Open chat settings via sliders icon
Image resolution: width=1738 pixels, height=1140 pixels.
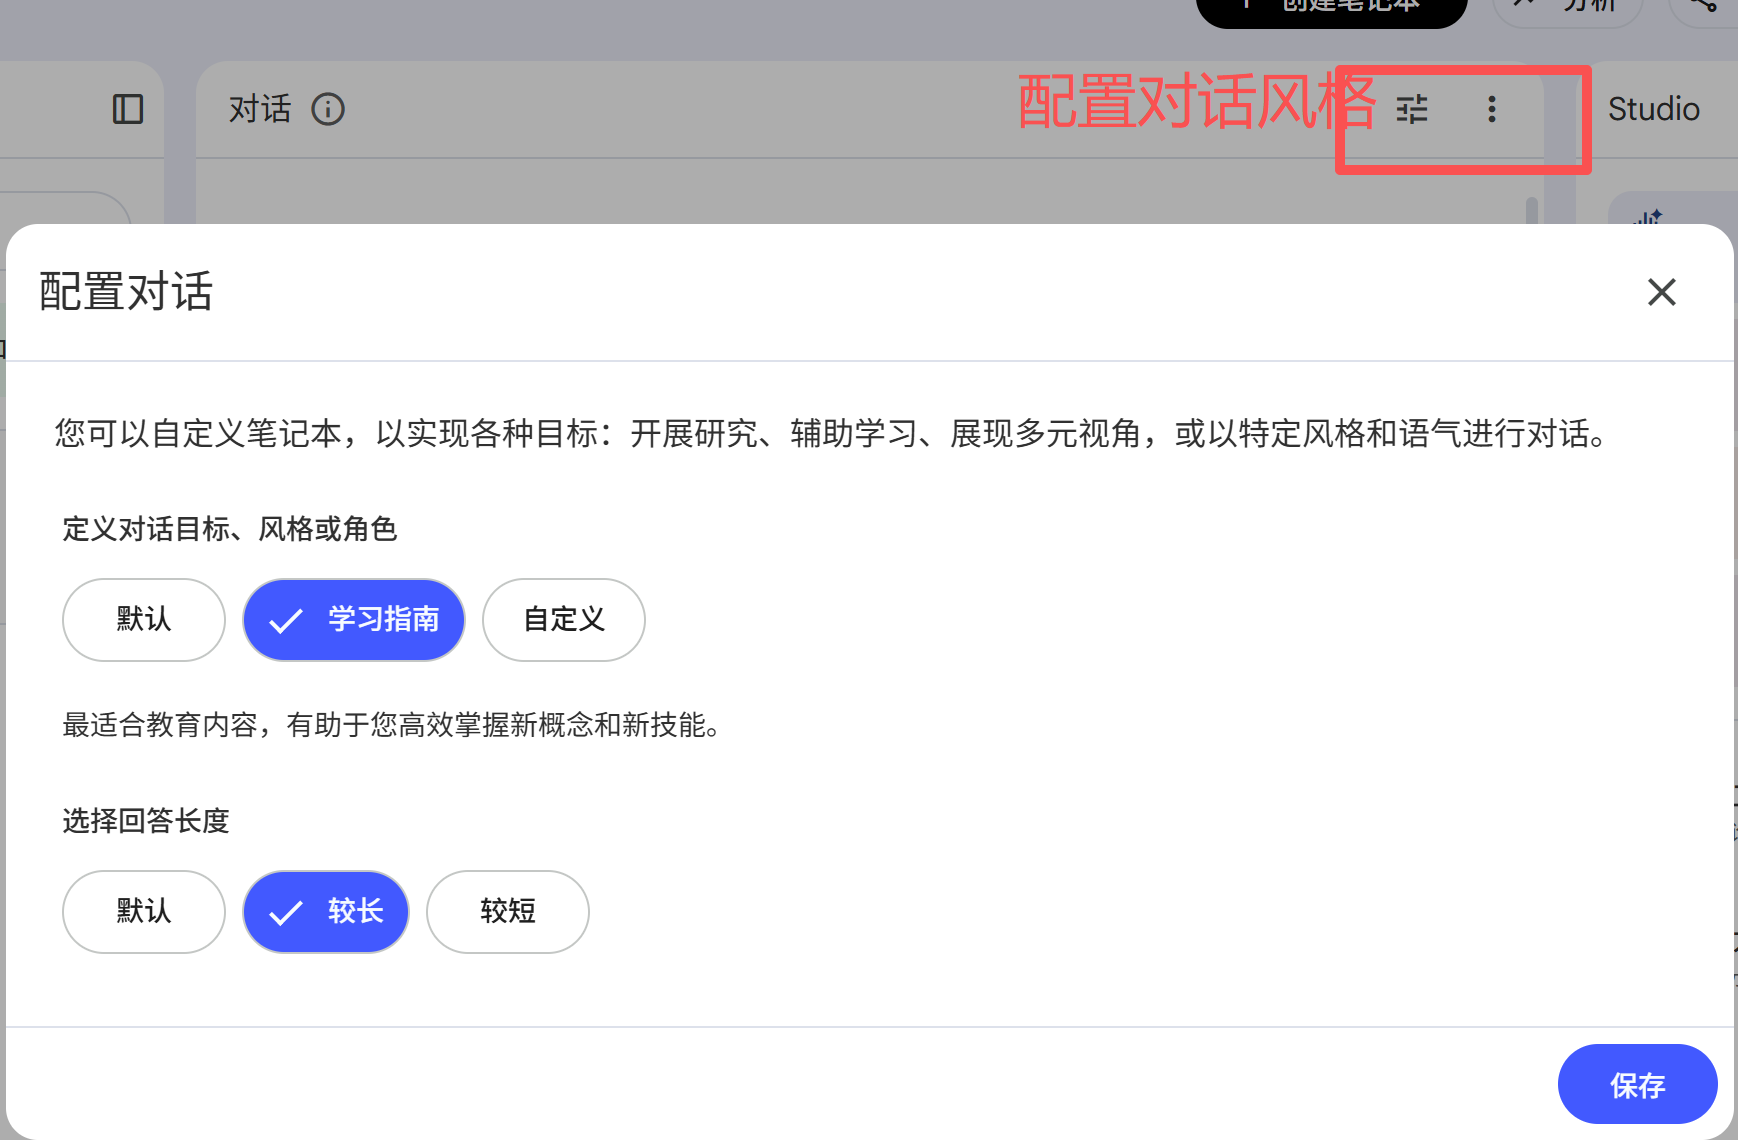(x=1412, y=109)
